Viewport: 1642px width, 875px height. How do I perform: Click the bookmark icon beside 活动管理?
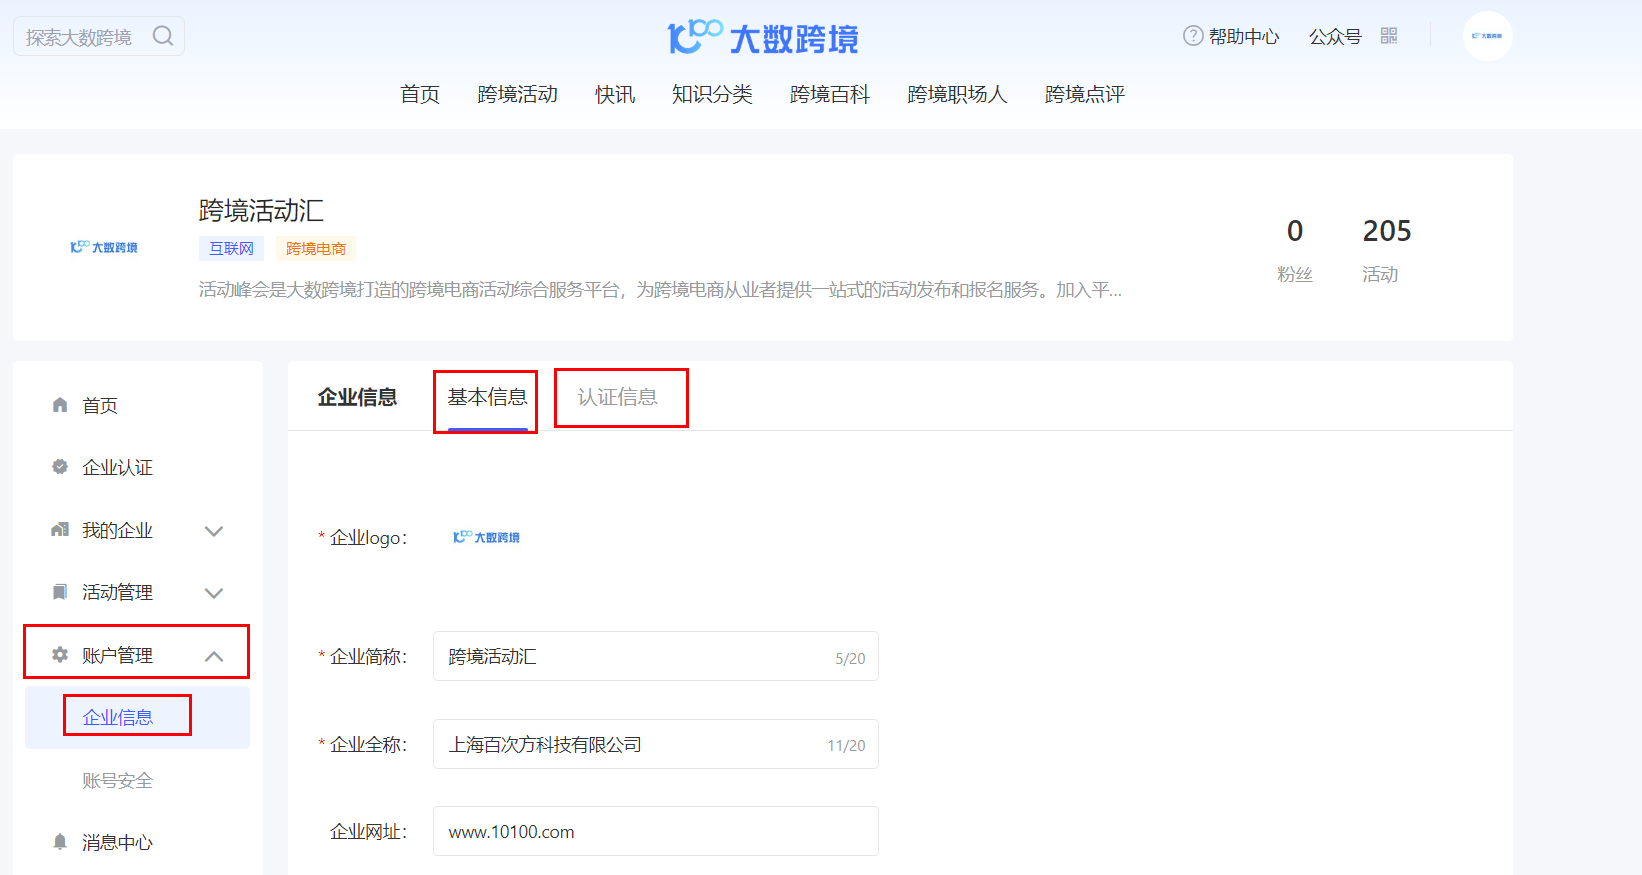tap(60, 592)
